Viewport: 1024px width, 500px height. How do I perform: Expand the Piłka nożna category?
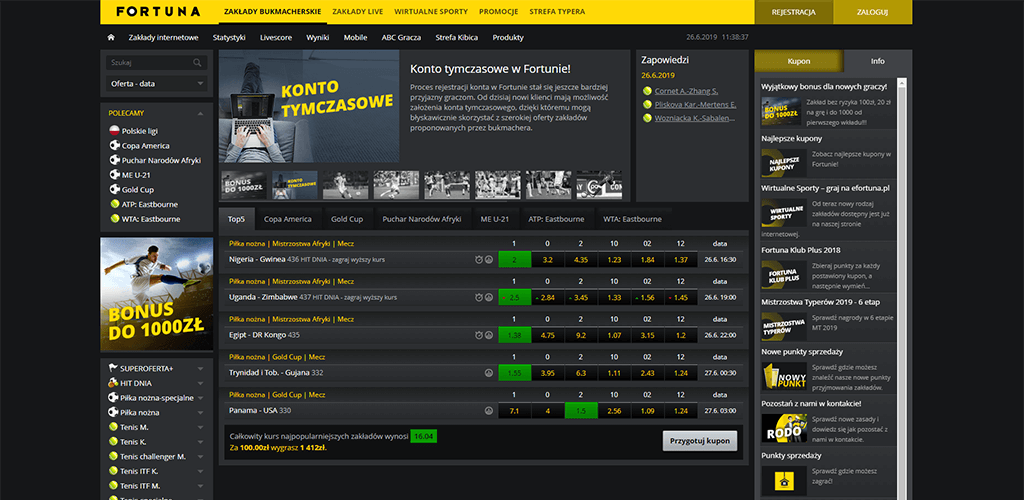pyautogui.click(x=202, y=411)
